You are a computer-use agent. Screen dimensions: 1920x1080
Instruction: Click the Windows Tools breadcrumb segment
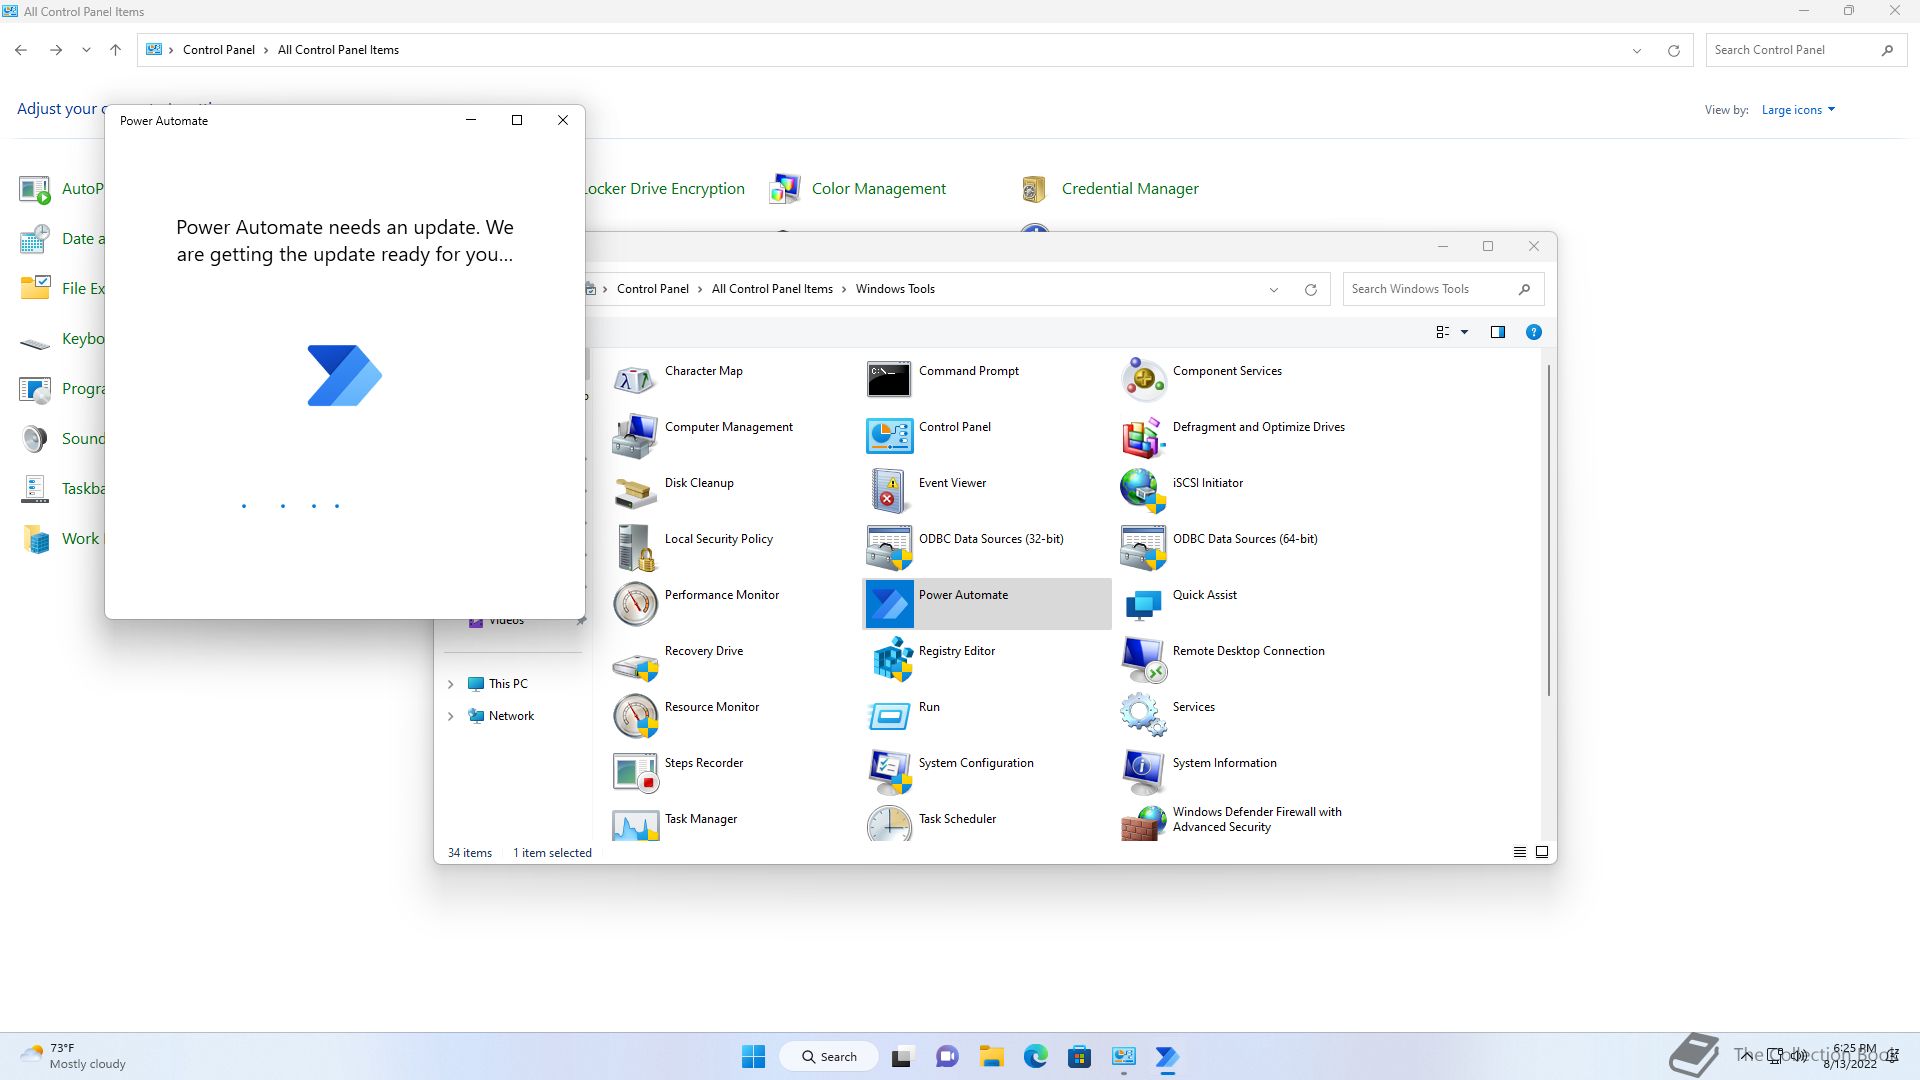tap(895, 289)
